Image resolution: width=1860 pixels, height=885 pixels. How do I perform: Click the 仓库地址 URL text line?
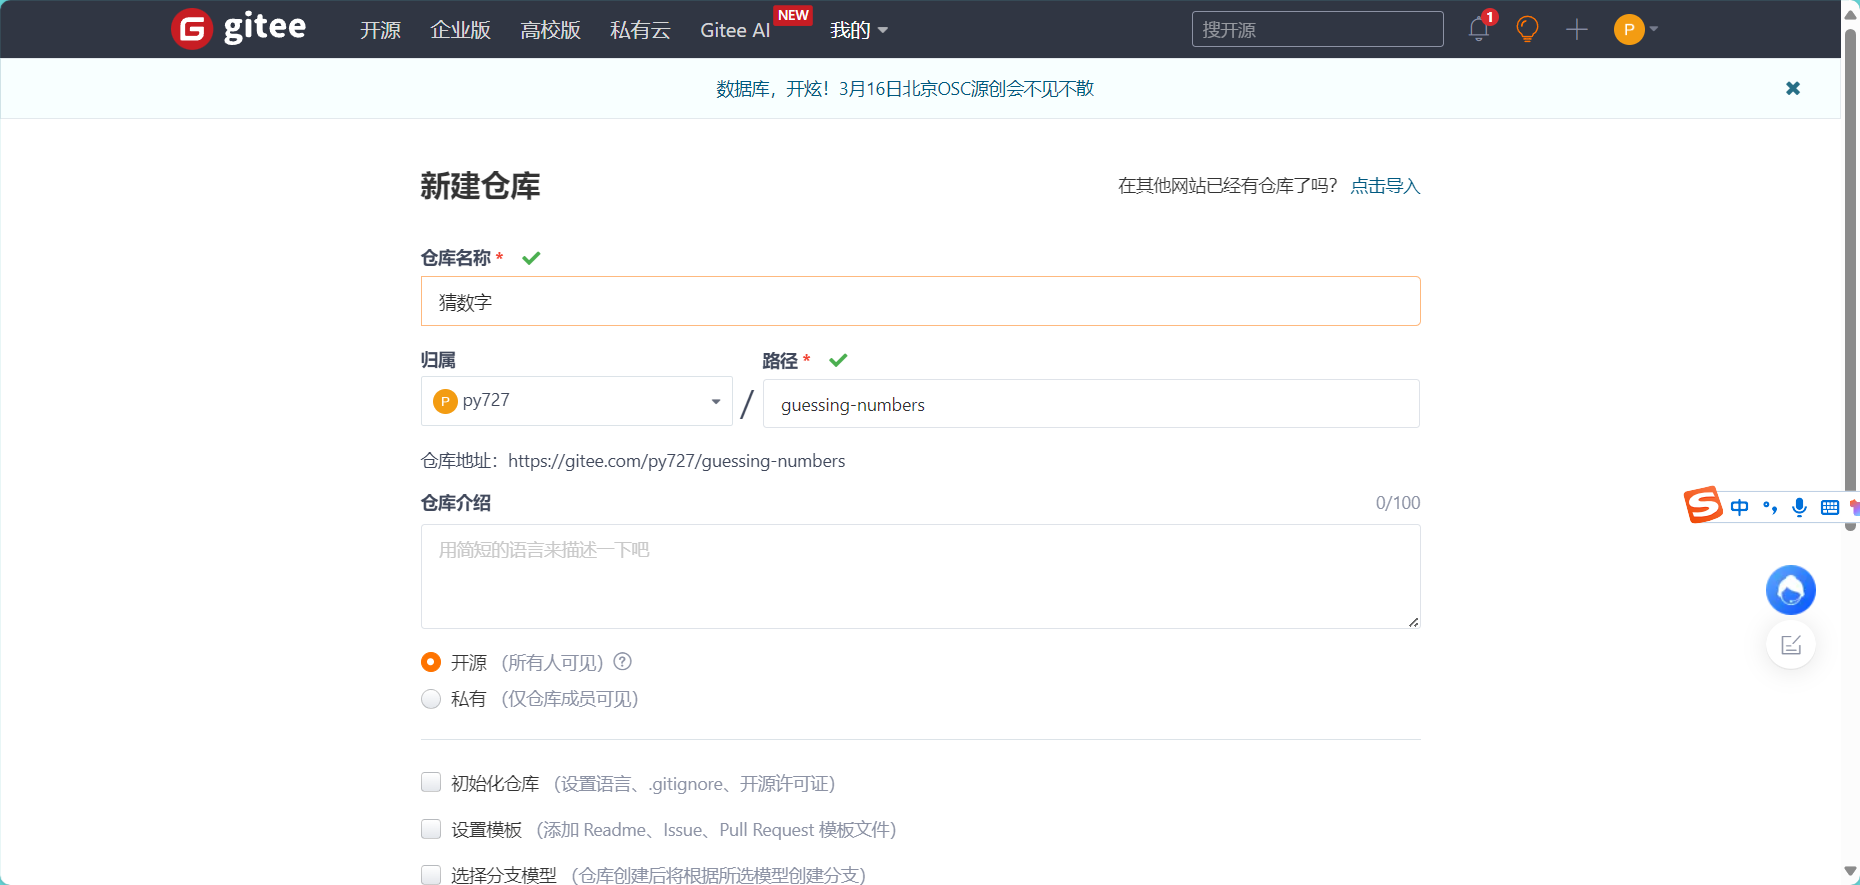(x=633, y=461)
